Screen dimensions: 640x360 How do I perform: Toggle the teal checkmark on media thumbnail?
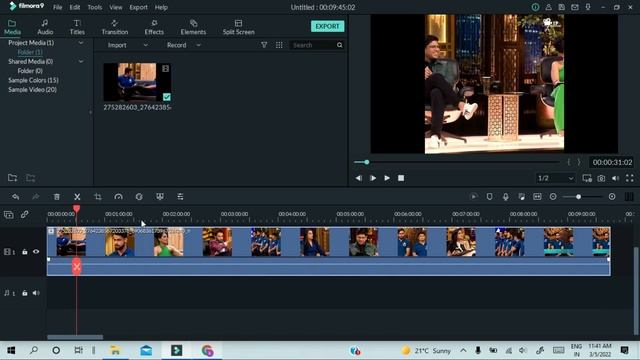(167, 97)
